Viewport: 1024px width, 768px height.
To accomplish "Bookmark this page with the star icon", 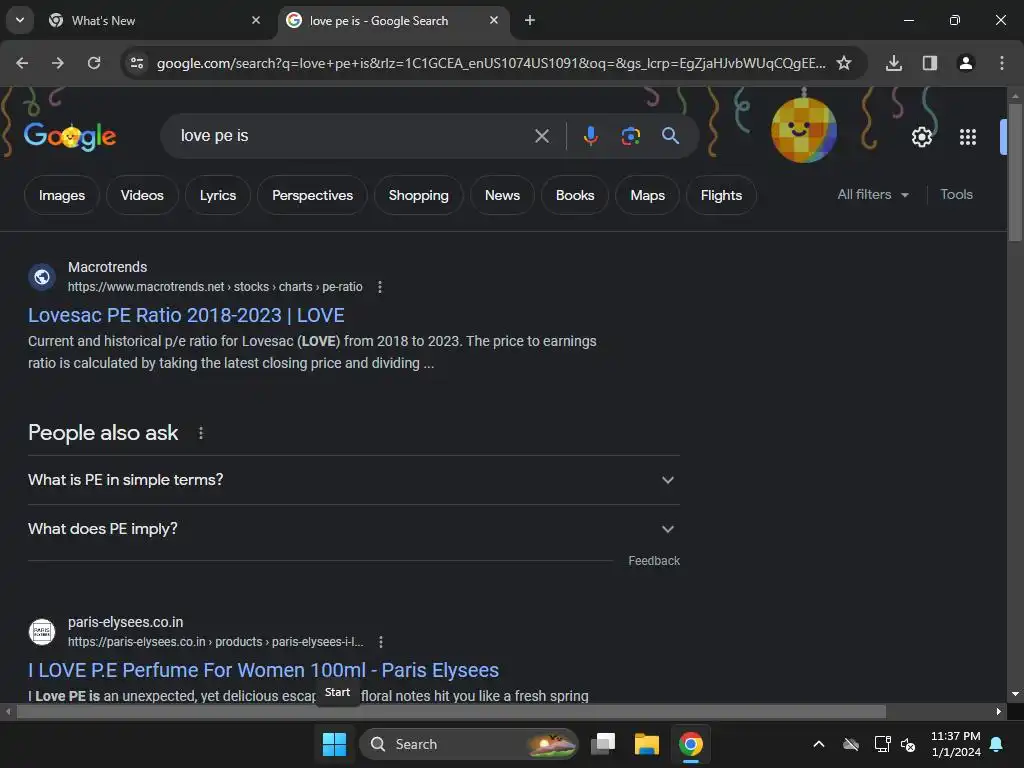I will pyautogui.click(x=844, y=63).
